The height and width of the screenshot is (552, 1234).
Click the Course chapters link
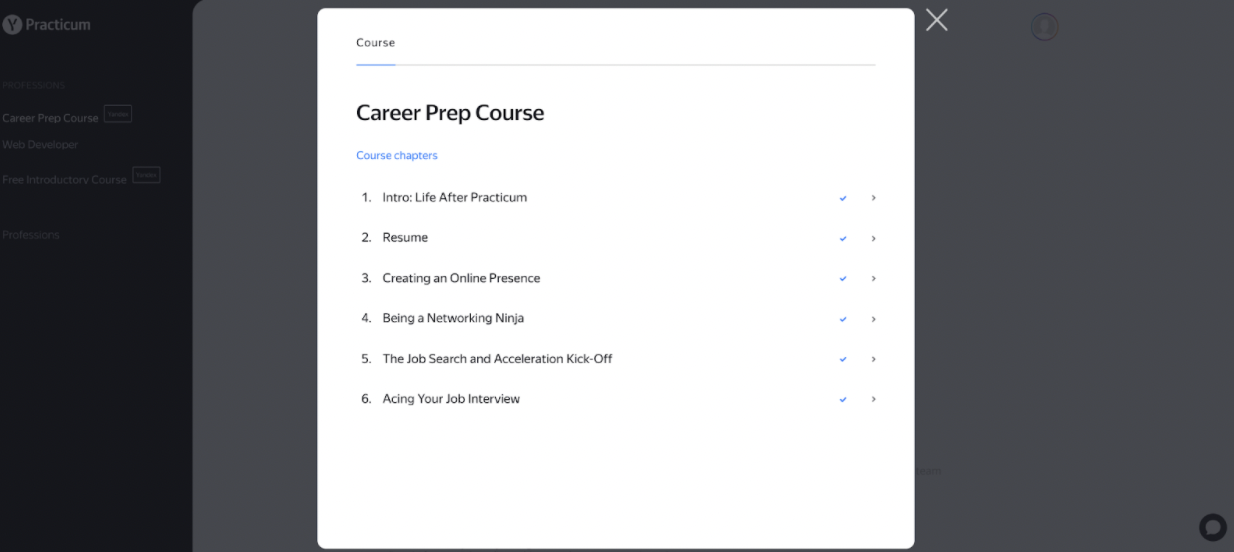click(397, 156)
